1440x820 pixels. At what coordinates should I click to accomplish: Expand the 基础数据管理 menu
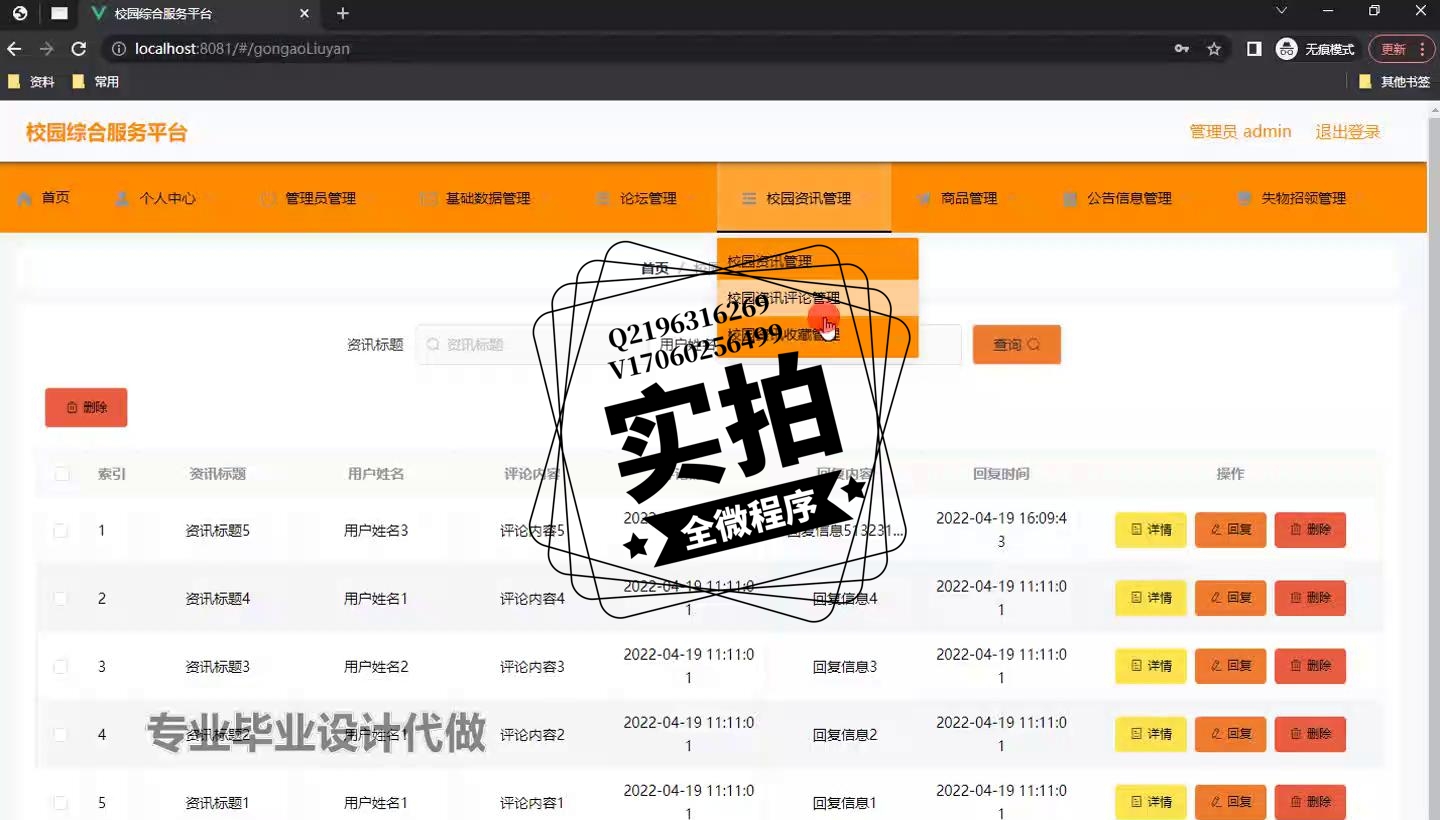tap(482, 198)
